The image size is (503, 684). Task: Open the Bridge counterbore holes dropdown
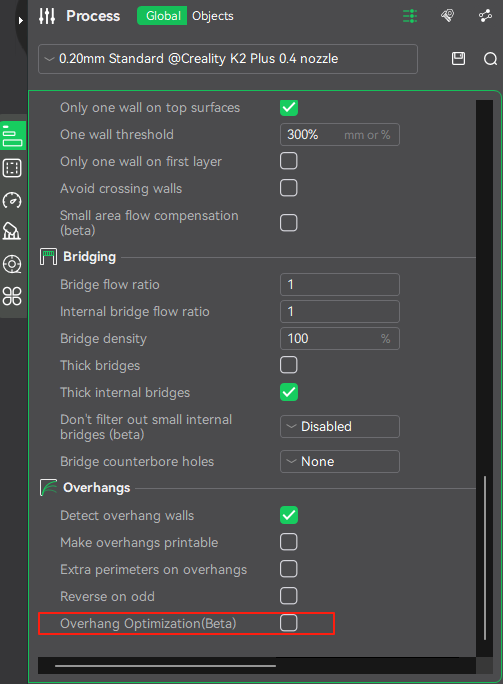click(339, 462)
